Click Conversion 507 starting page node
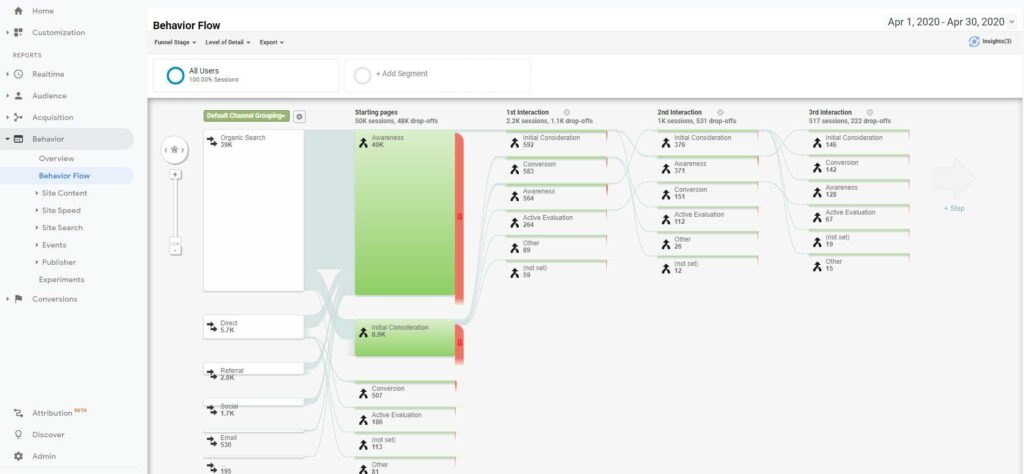The width and height of the screenshot is (1024, 474). tap(406, 392)
